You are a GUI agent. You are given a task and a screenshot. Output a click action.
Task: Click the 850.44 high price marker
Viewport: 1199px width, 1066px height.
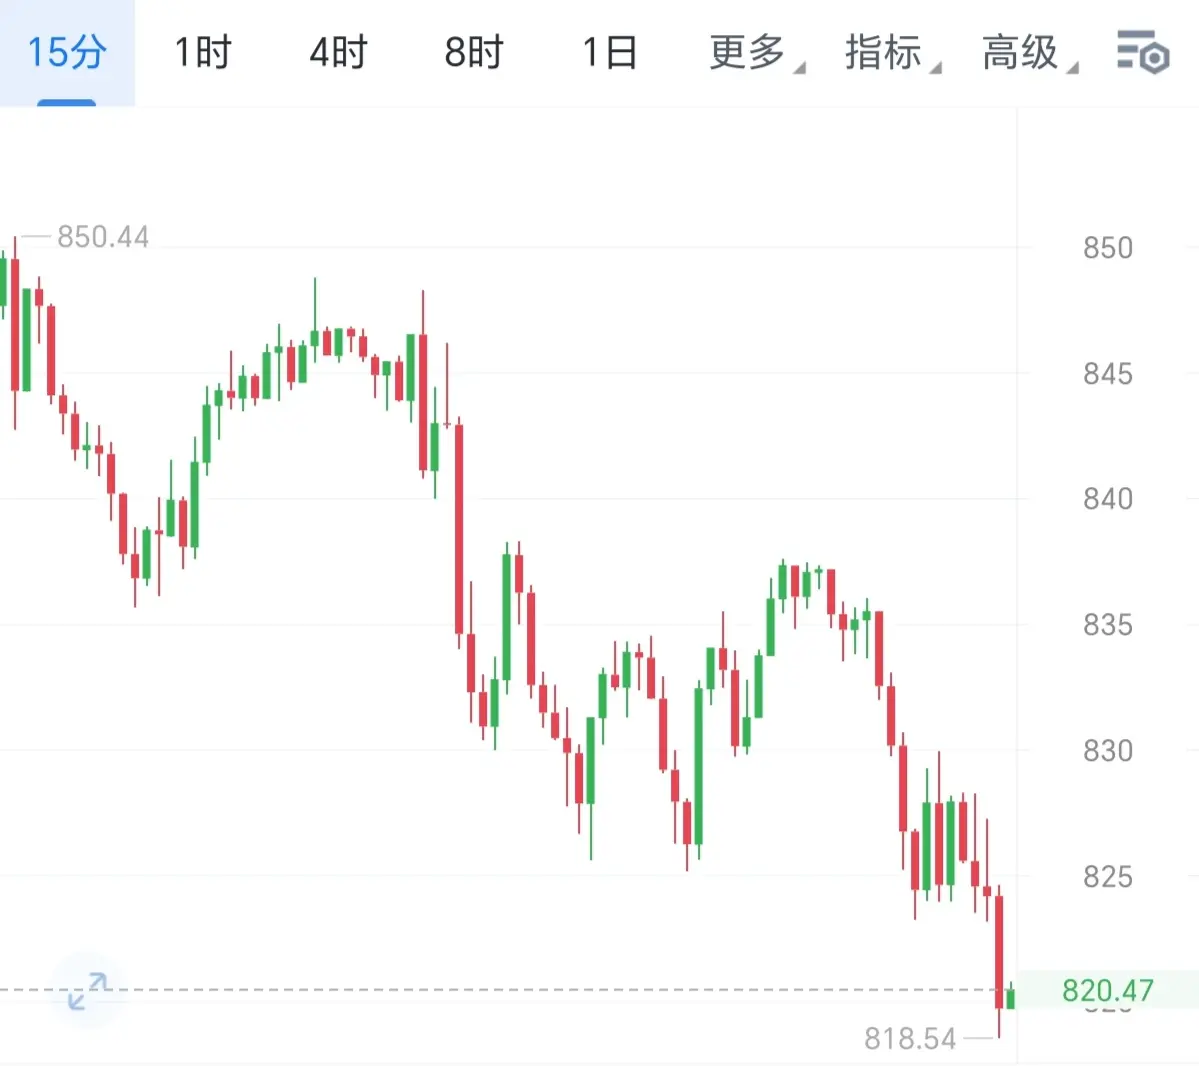(x=102, y=237)
